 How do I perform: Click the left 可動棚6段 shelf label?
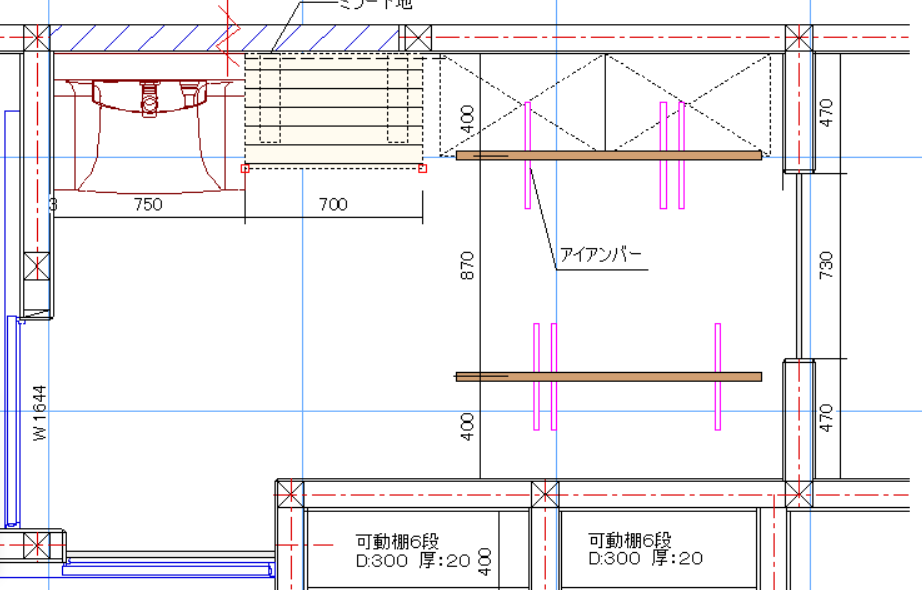click(397, 540)
